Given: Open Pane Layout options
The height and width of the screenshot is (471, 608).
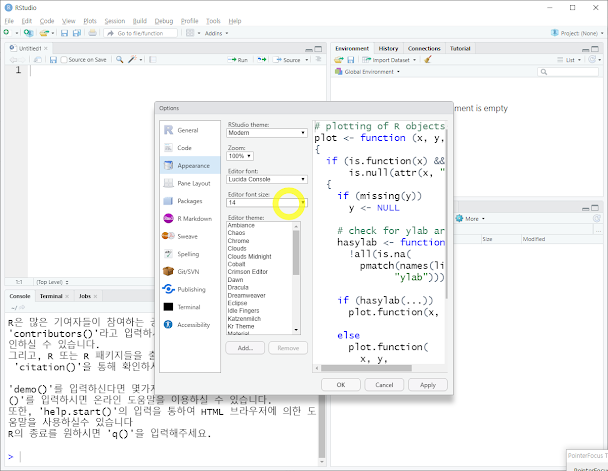Looking at the screenshot, I should click(190, 183).
